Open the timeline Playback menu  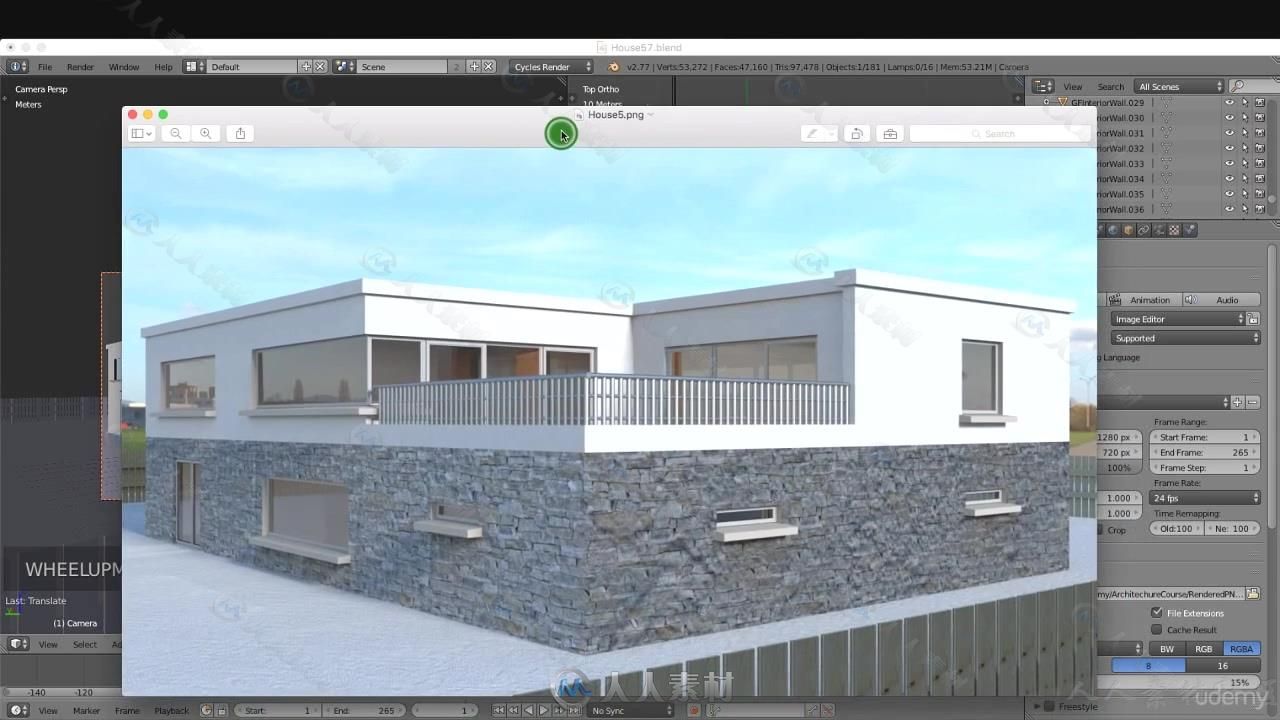[x=171, y=711]
